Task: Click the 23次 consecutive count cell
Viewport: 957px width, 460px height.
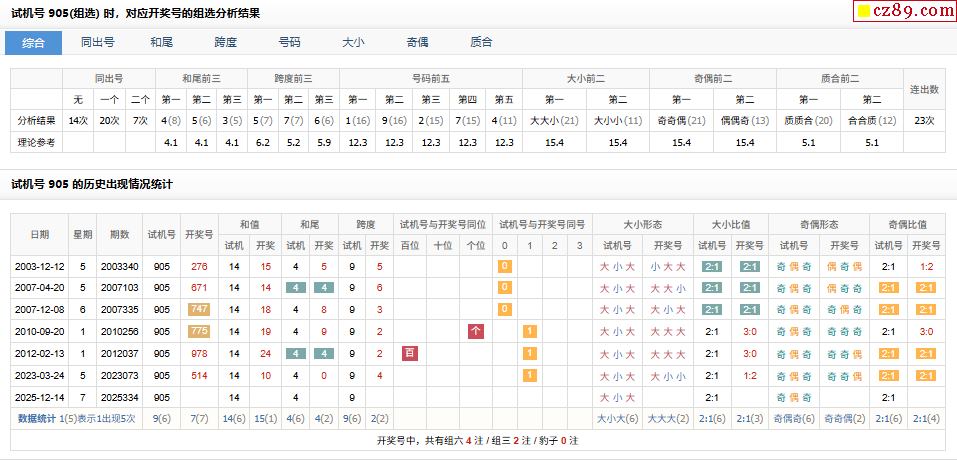Action: point(924,120)
